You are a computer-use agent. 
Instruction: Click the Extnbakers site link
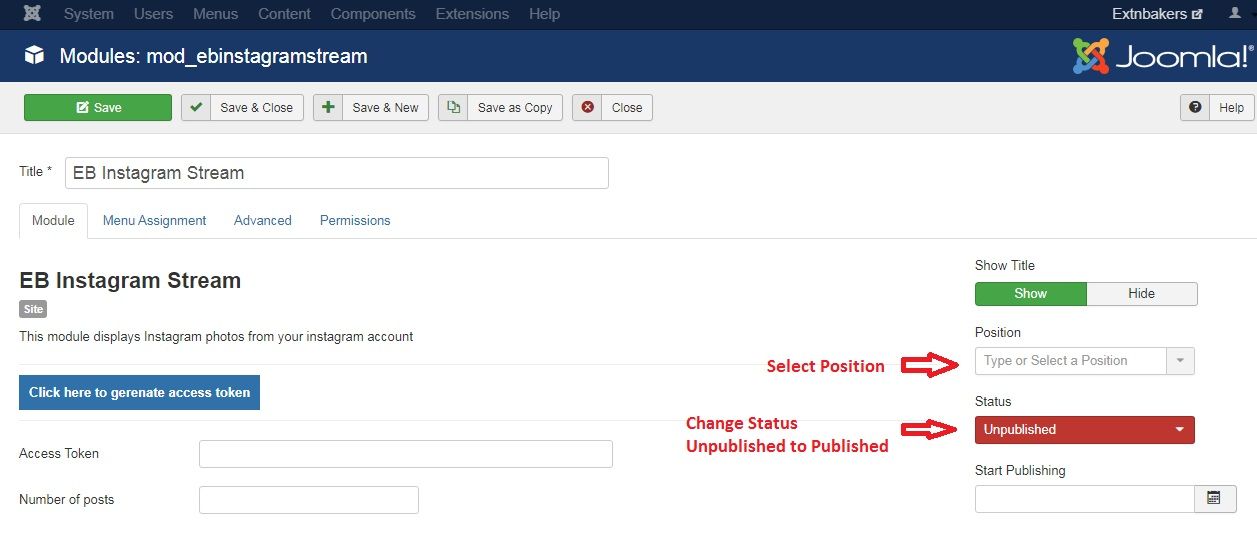(x=1157, y=14)
